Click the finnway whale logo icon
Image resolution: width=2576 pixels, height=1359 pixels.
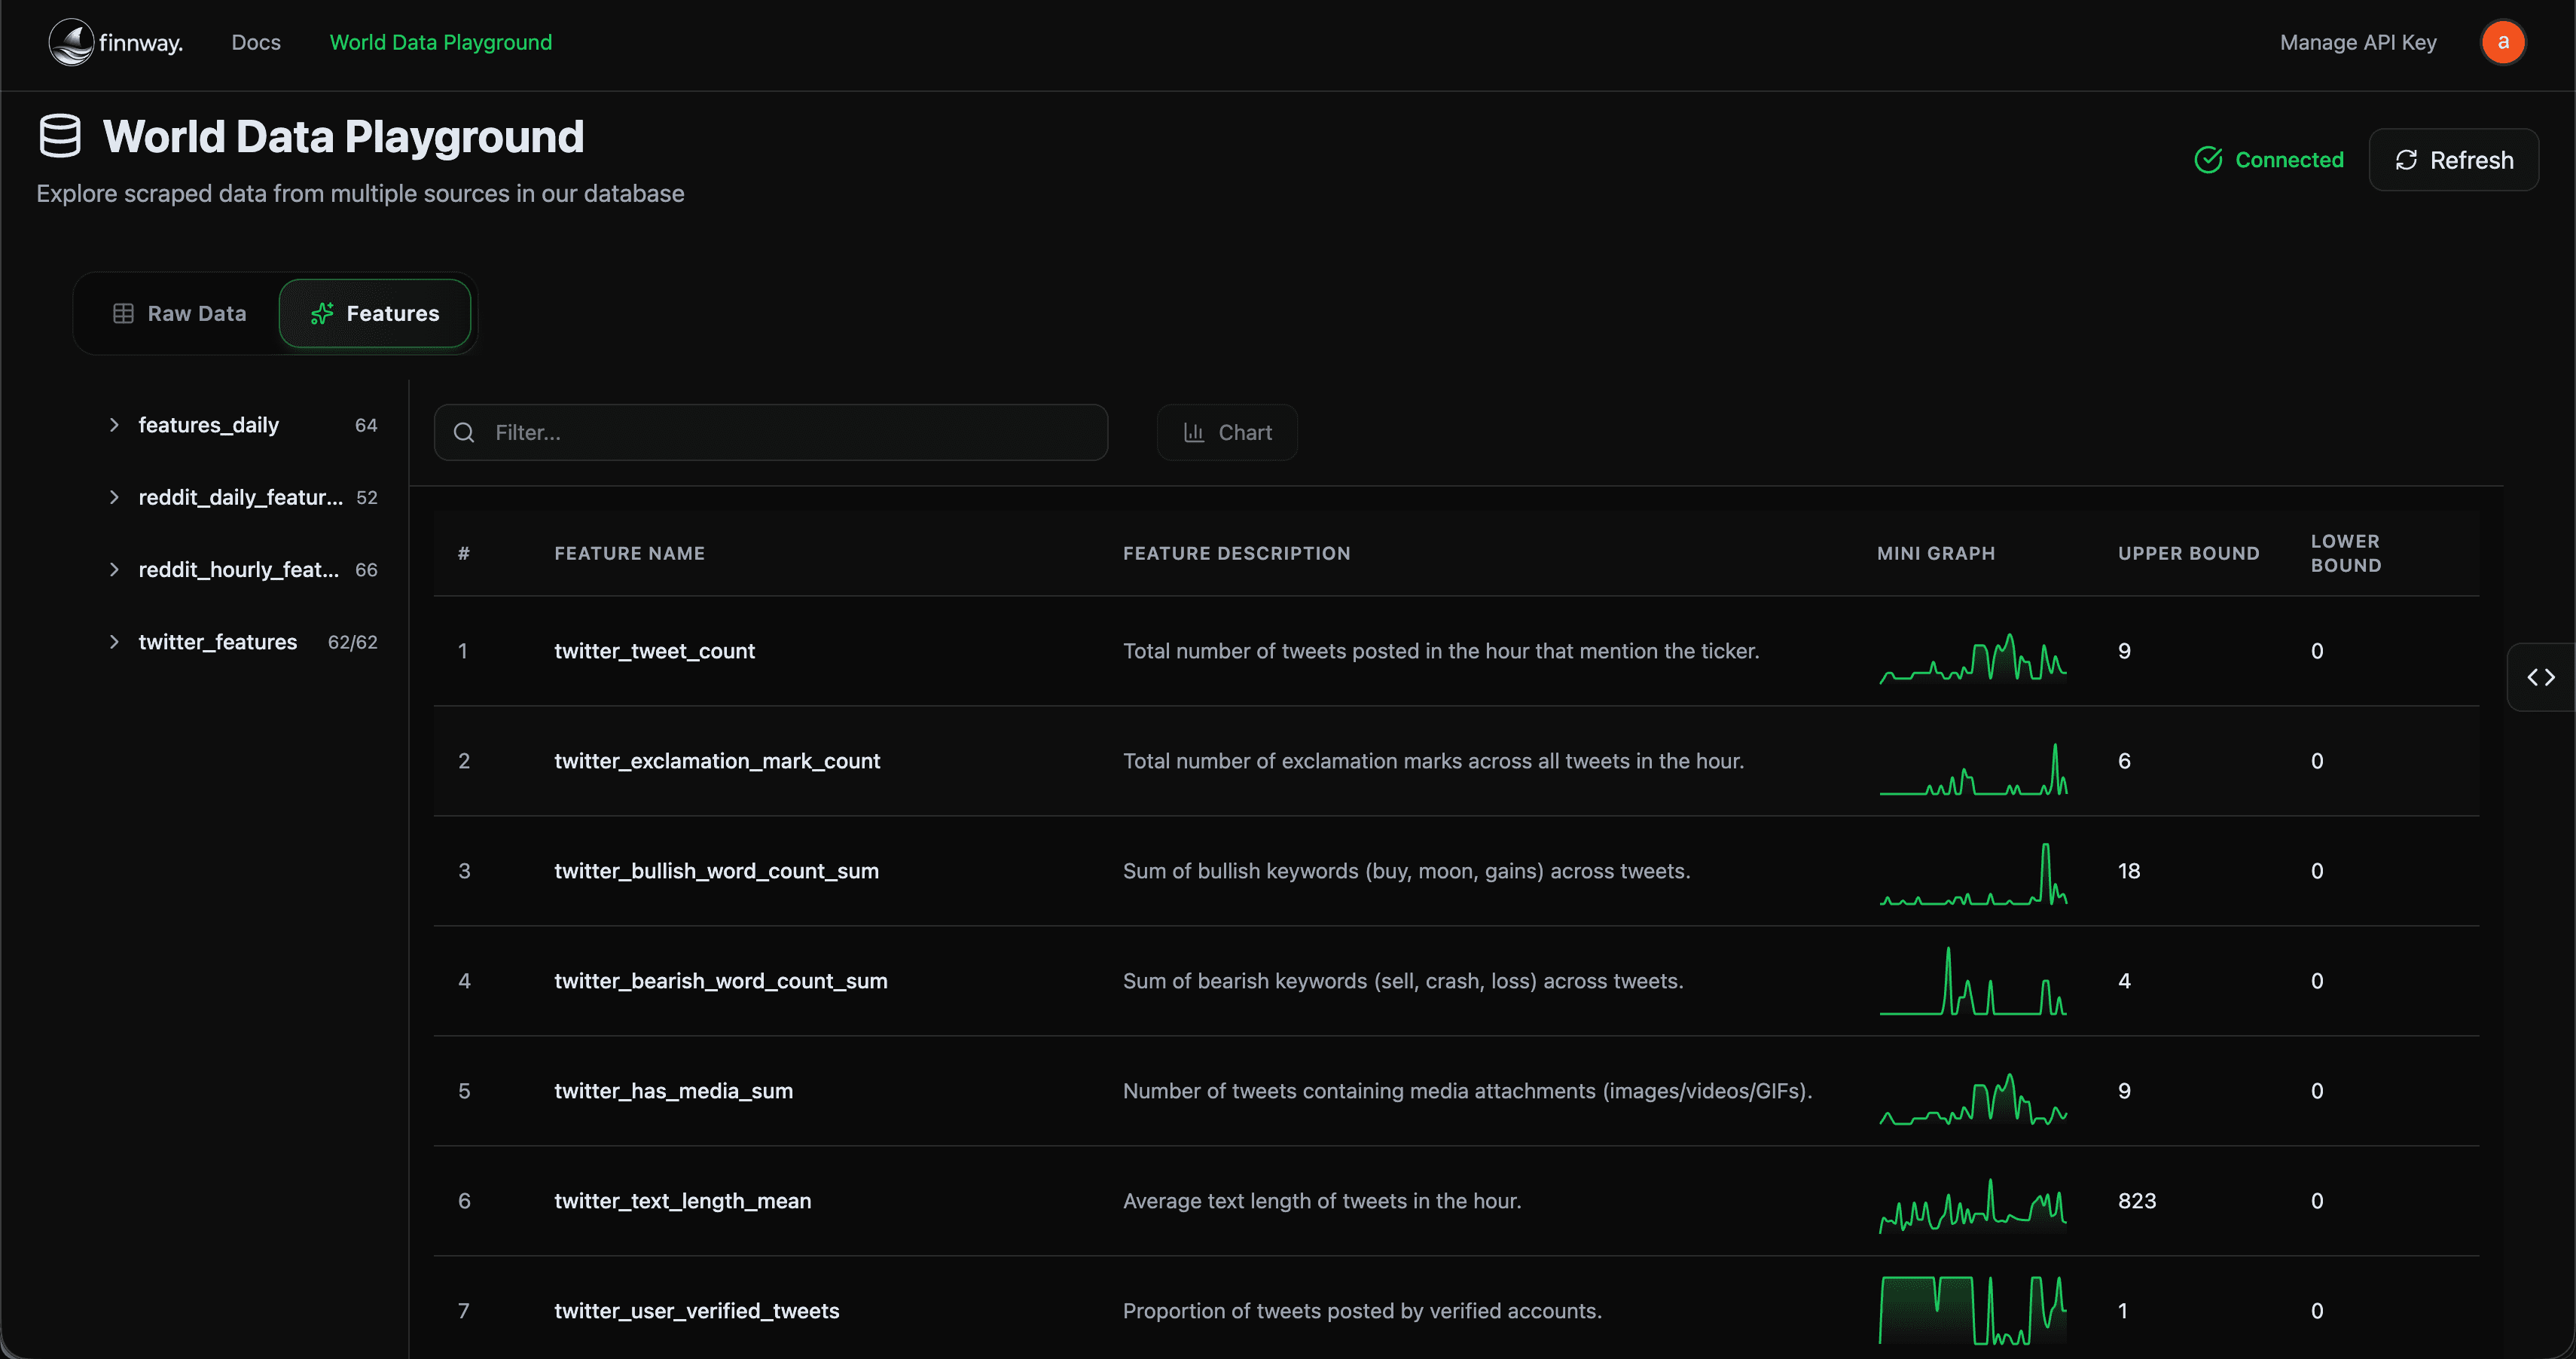click(71, 42)
